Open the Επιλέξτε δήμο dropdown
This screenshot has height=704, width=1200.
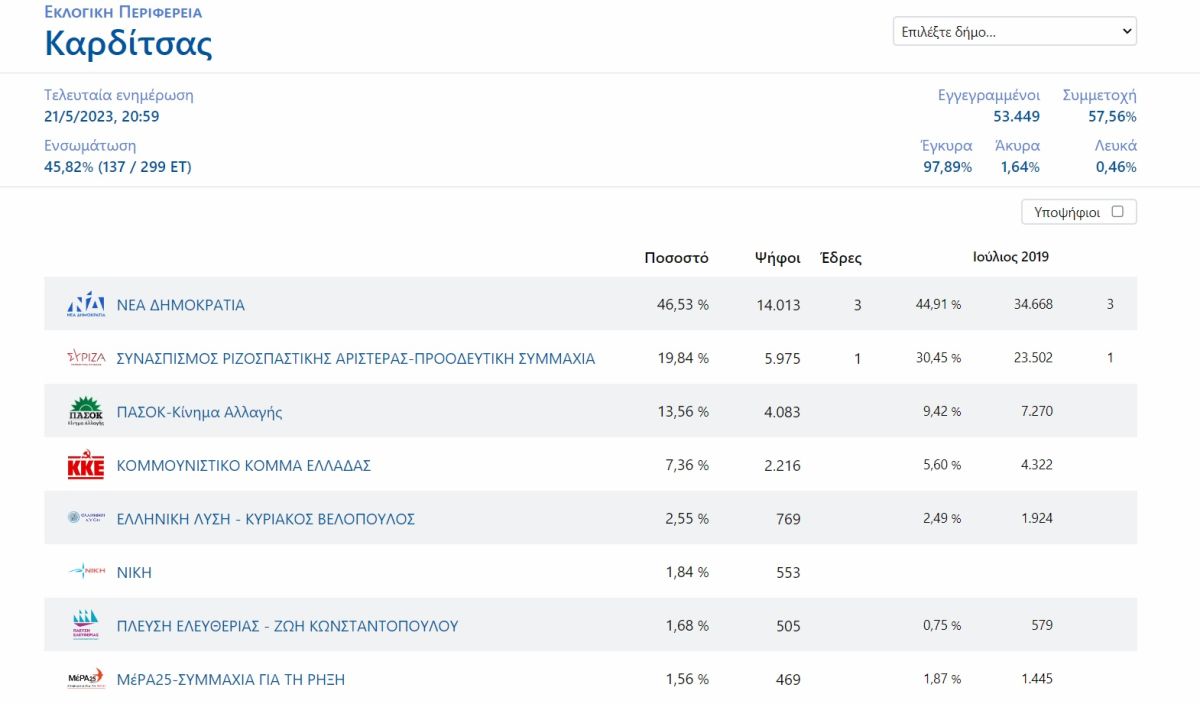(1015, 31)
